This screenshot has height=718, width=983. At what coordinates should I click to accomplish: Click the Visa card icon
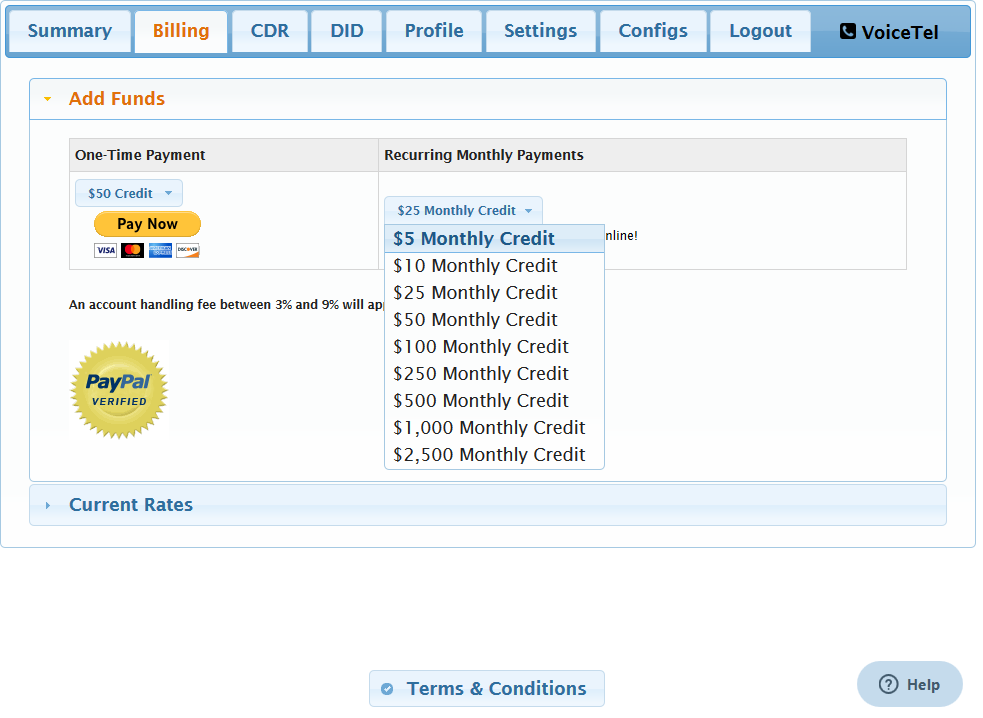click(x=105, y=251)
